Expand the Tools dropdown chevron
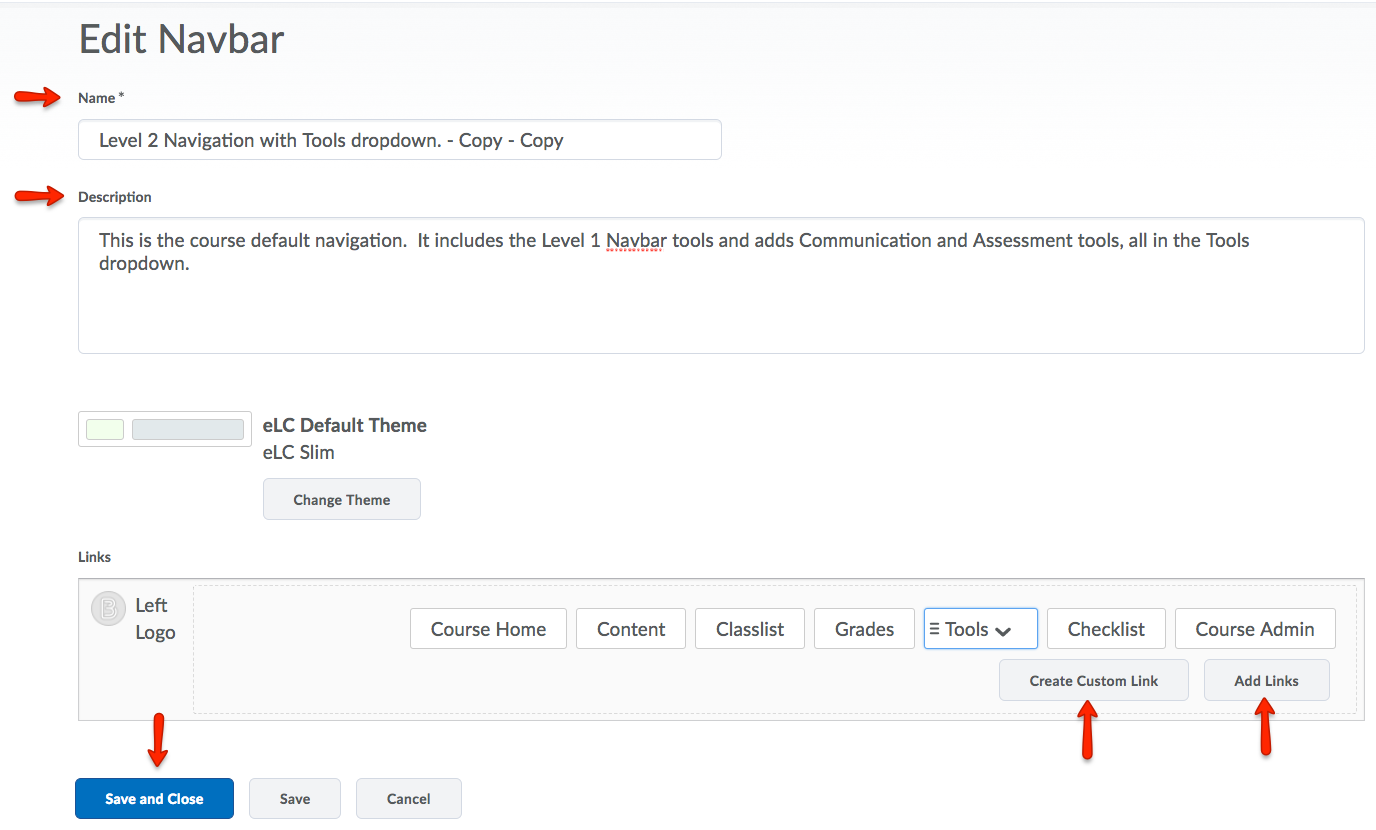 coord(1004,631)
